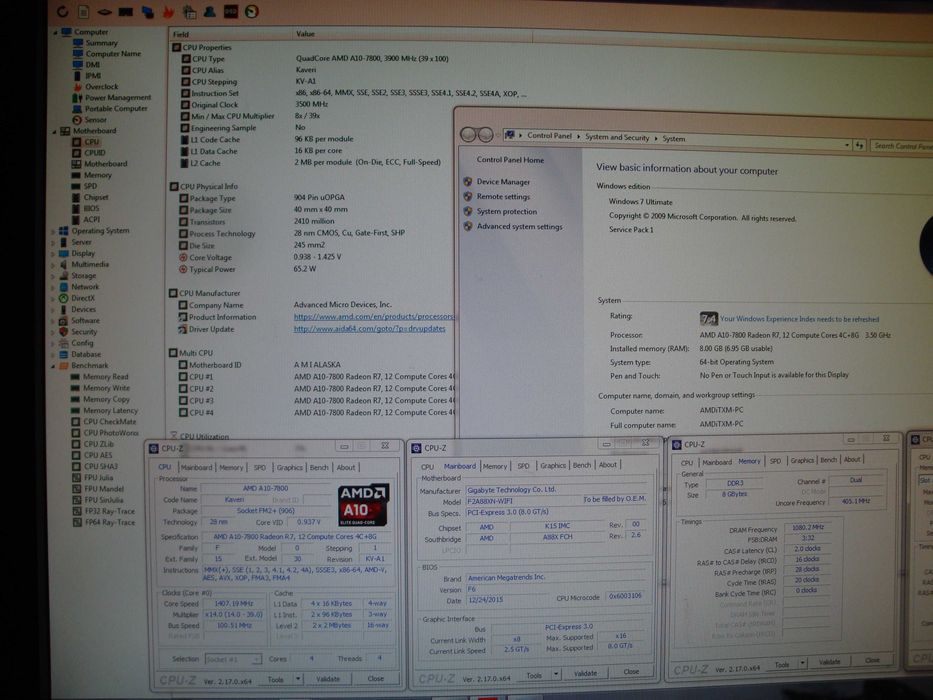Screen dimensions: 933x700
Task: Click Validate in first CPU-Z window
Action: [x=328, y=679]
